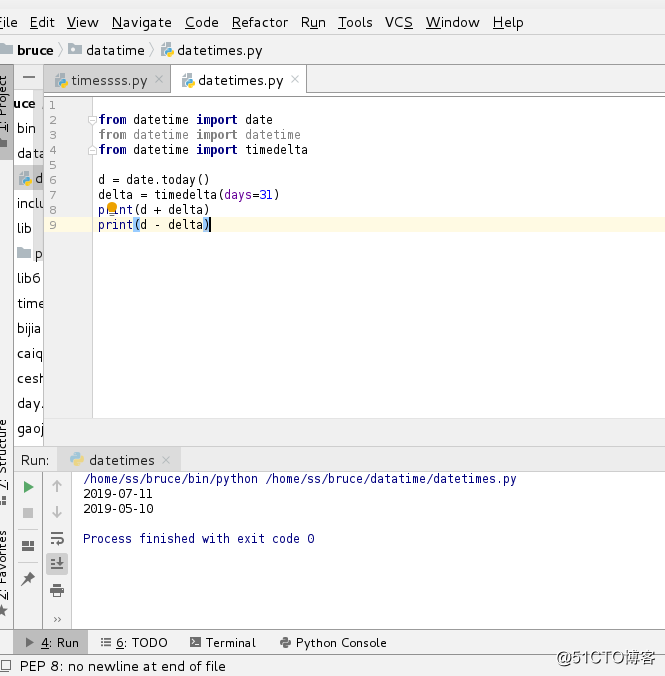This screenshot has width=665, height=676.
Task: Click the orange intention bulb on line 8
Action: [112, 208]
